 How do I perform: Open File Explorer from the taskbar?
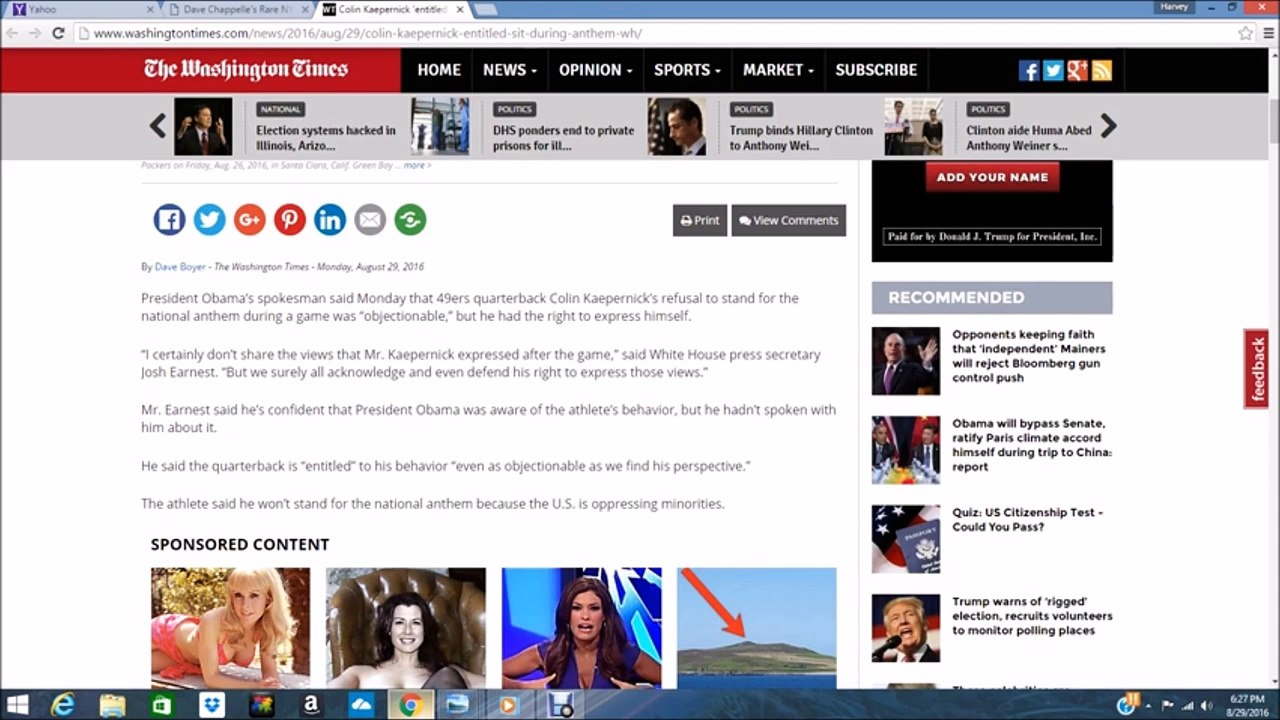click(x=112, y=706)
